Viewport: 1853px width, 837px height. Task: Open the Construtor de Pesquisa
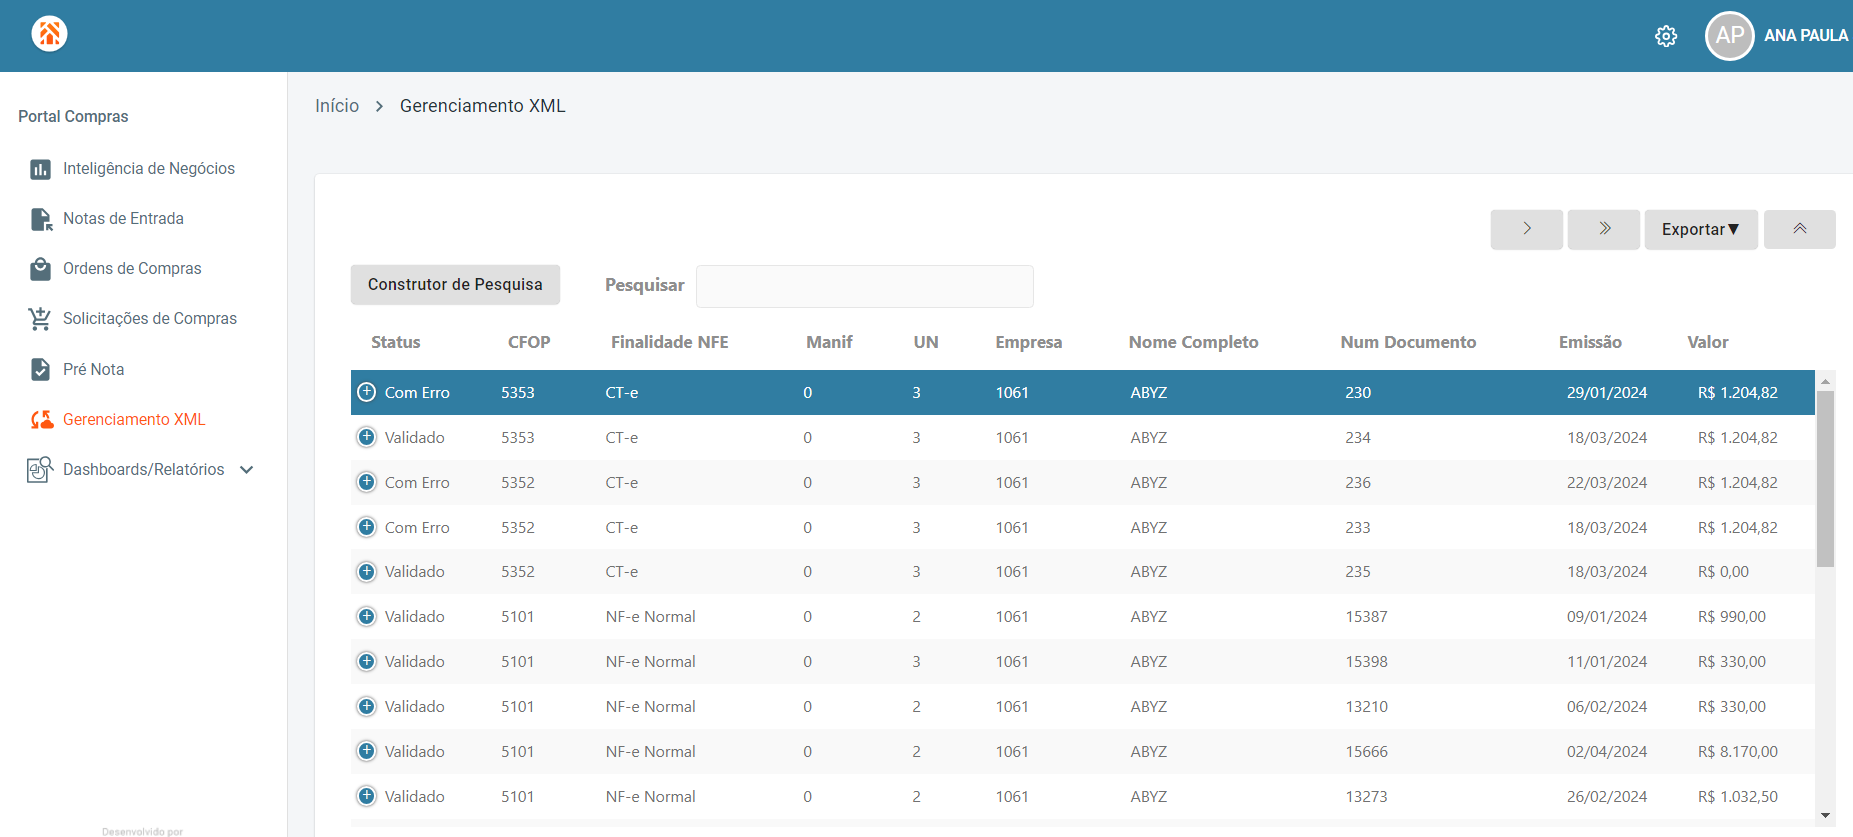tap(455, 285)
